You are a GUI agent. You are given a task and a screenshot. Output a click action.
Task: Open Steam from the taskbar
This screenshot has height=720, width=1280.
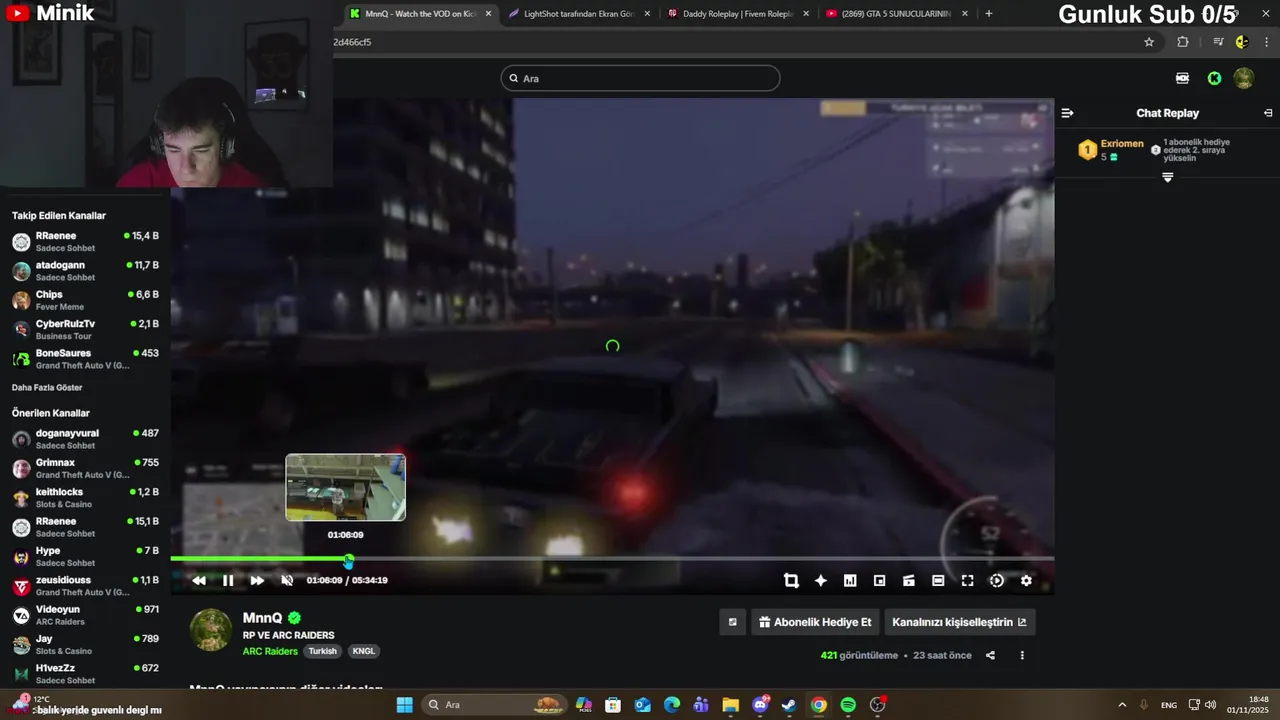[789, 705]
